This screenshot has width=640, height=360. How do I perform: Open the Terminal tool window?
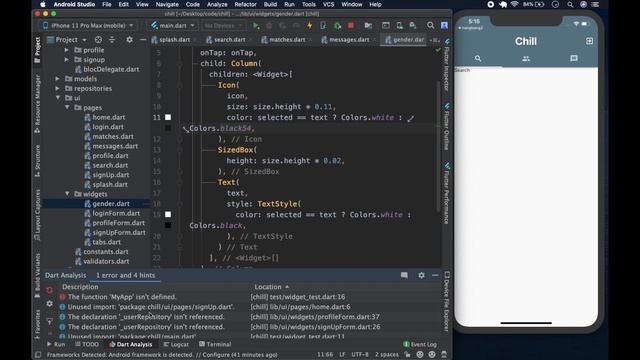coord(215,344)
